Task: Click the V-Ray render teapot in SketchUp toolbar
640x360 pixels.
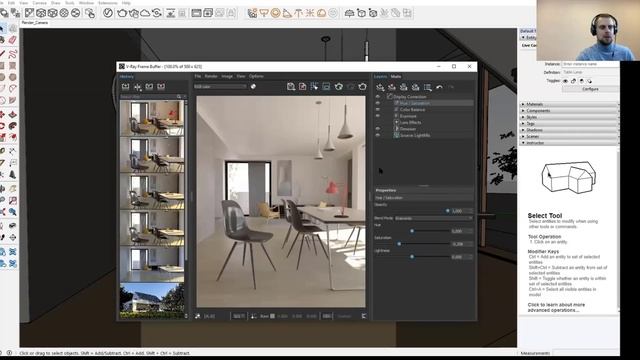Action: [x=122, y=13]
